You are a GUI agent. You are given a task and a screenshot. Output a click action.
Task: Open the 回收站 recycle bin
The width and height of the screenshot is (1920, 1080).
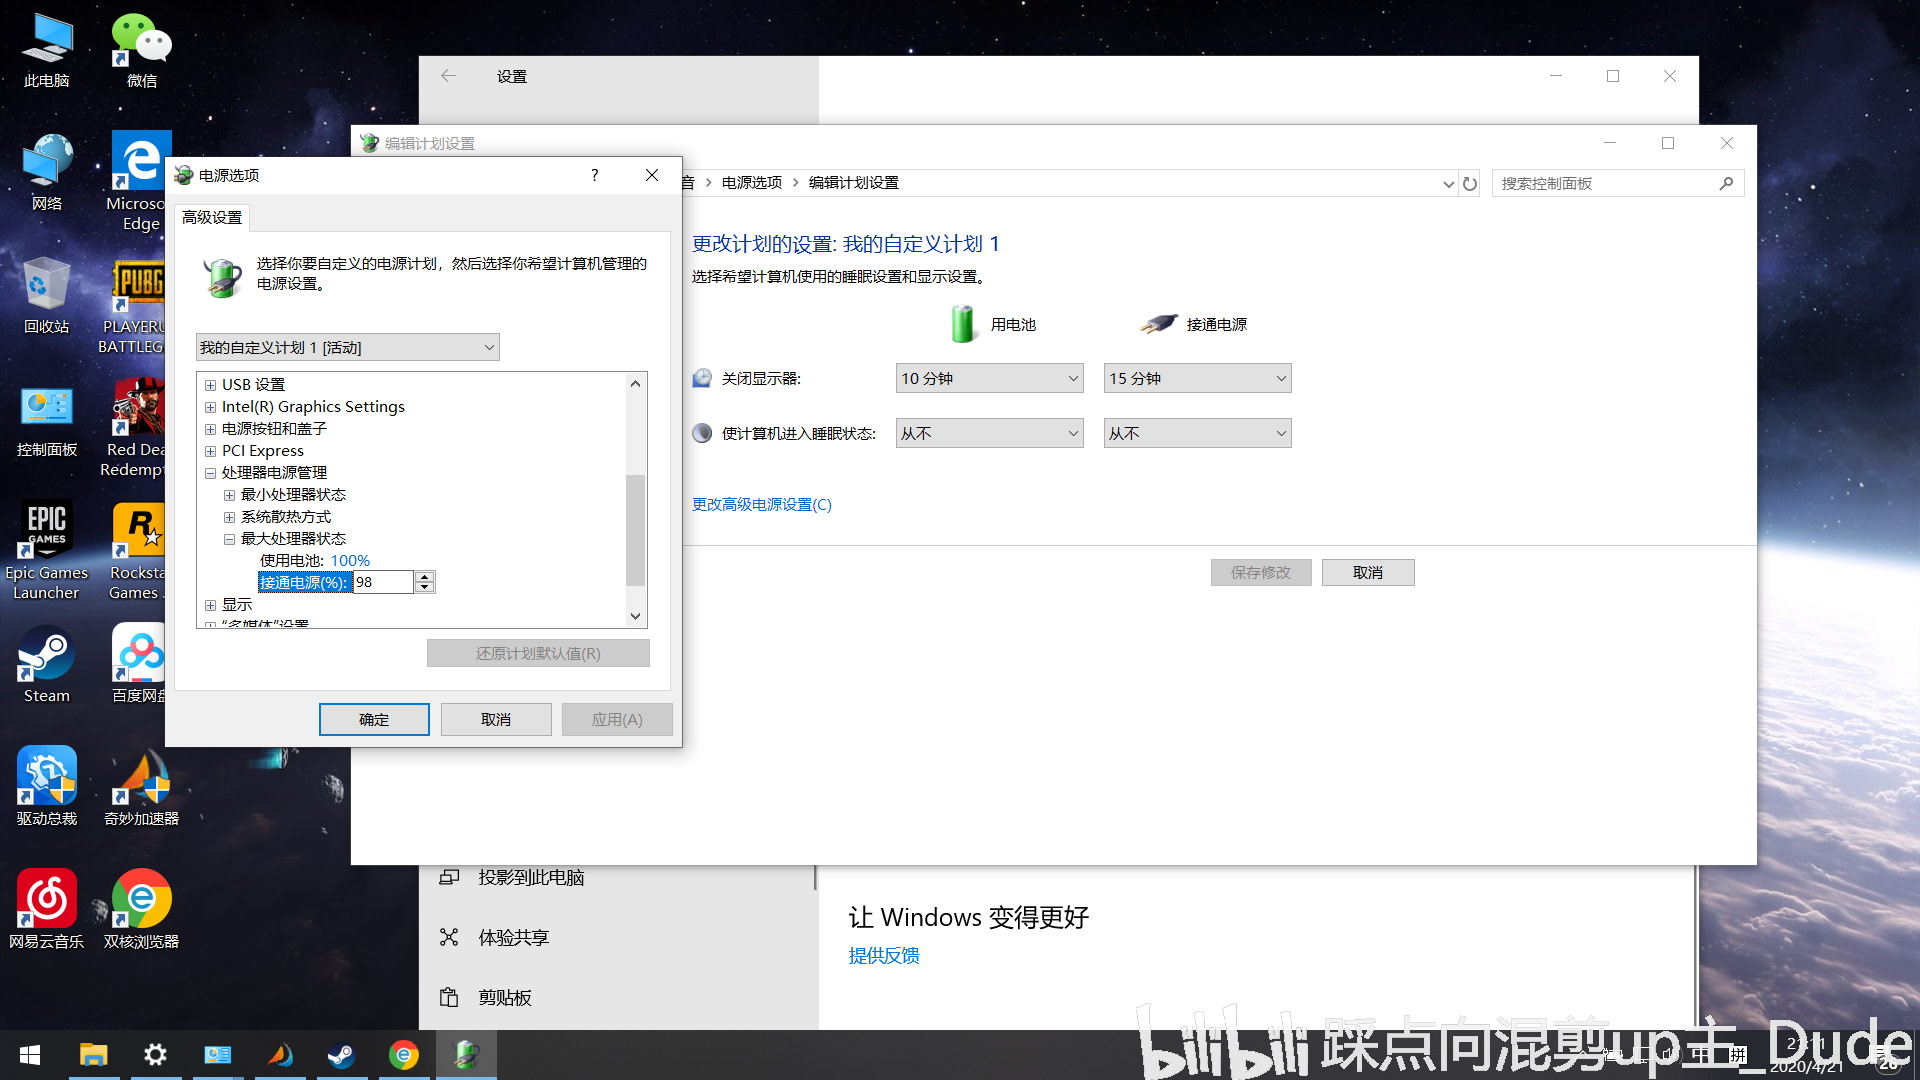(46, 295)
